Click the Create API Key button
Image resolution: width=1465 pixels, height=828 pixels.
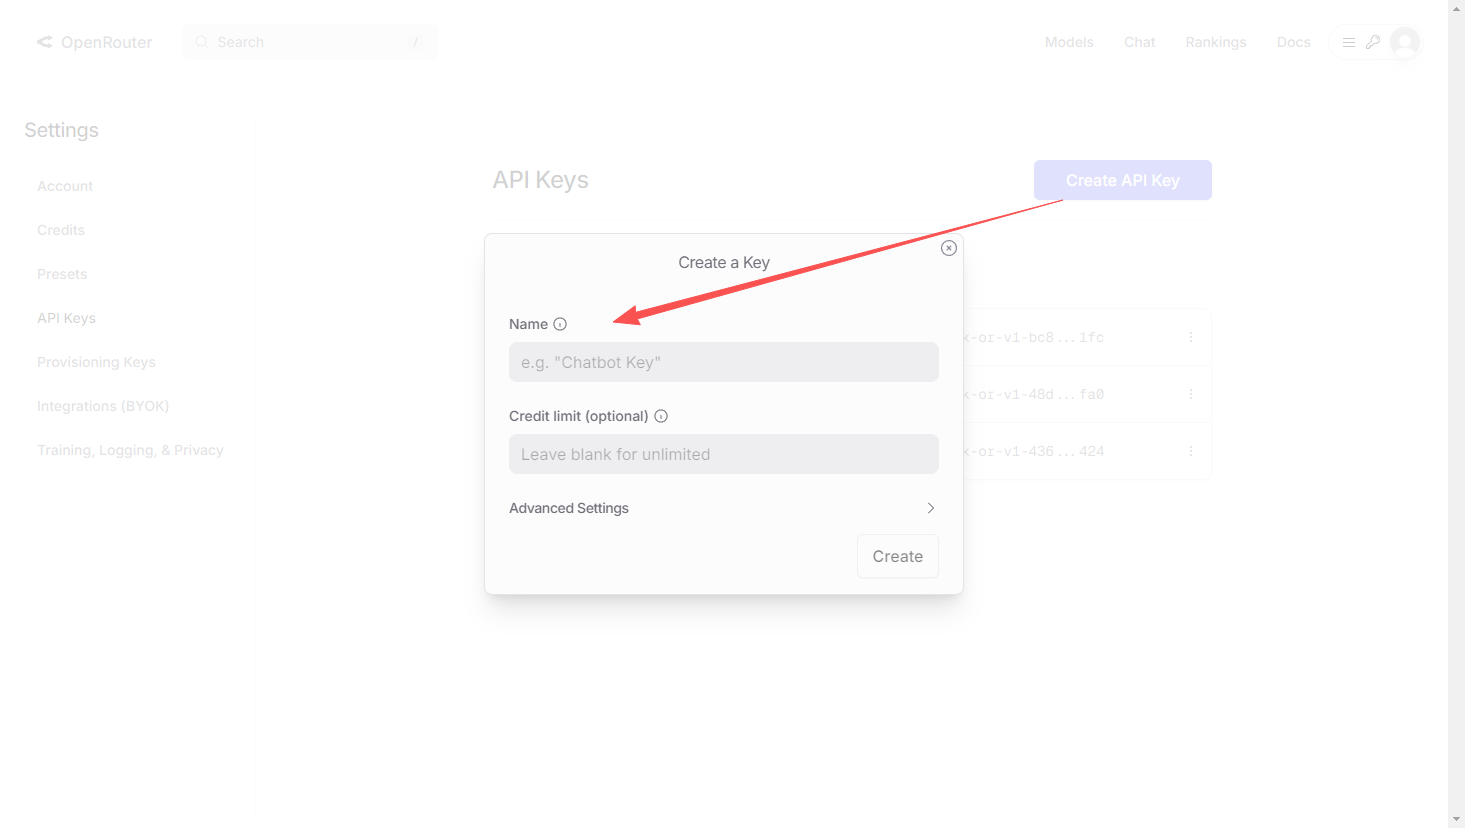tap(1123, 180)
